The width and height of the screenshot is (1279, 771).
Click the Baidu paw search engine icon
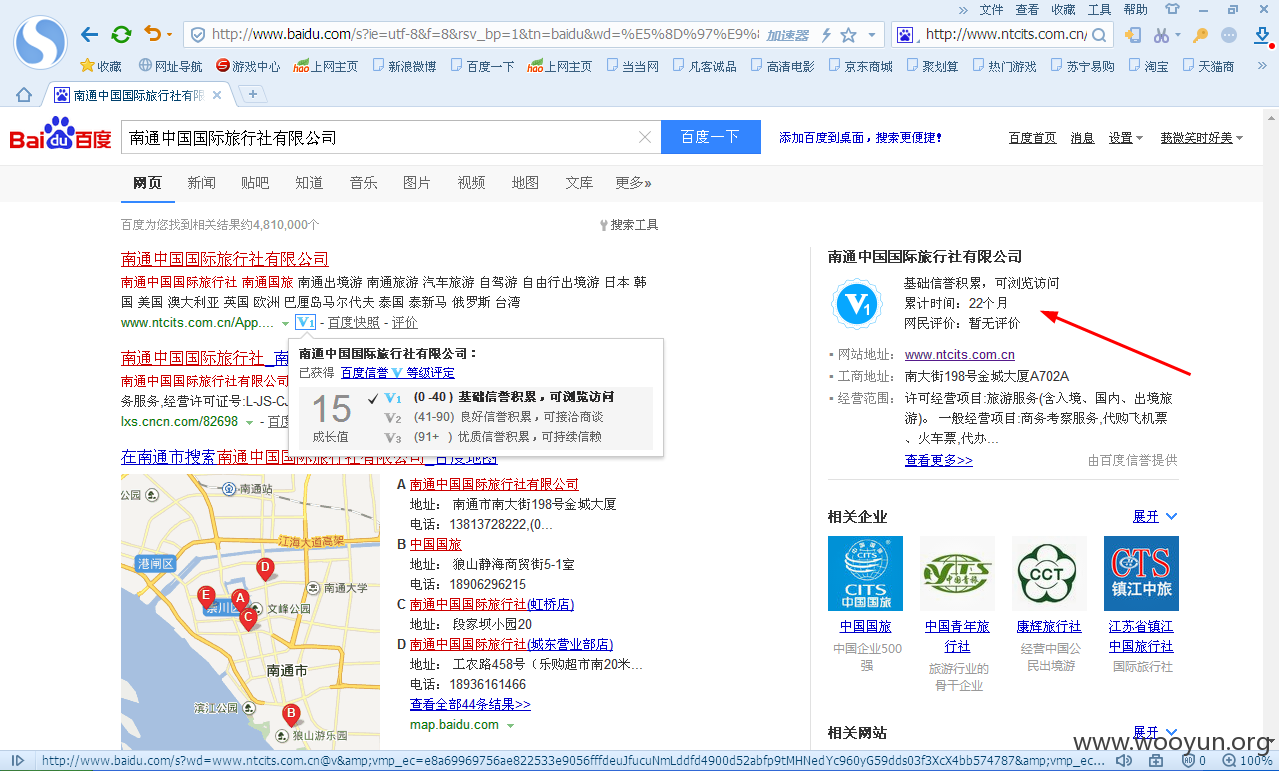pyautogui.click(x=905, y=35)
